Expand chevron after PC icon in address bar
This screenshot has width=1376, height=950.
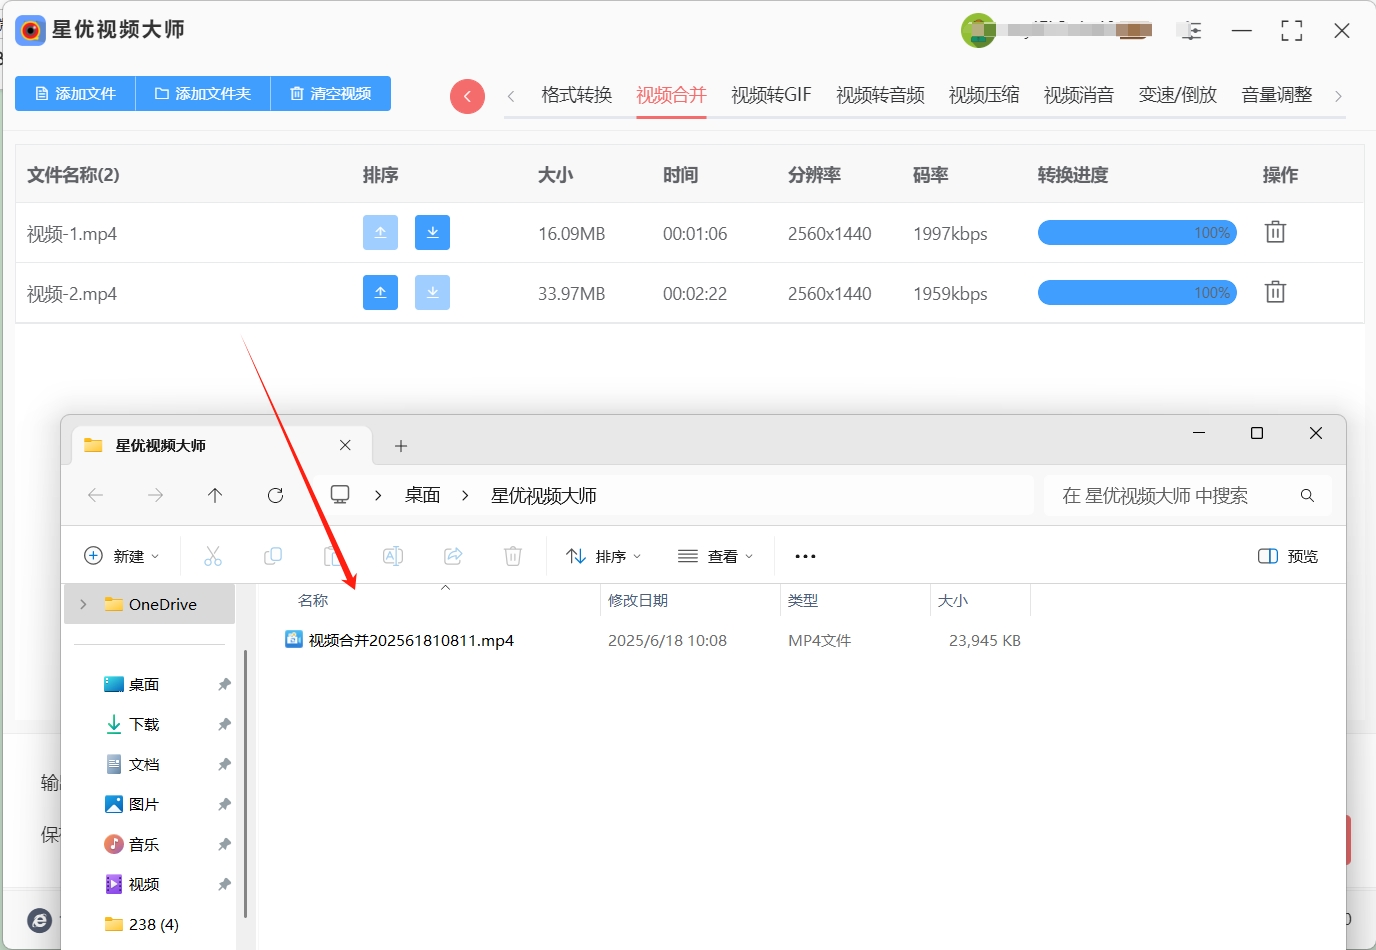[378, 495]
